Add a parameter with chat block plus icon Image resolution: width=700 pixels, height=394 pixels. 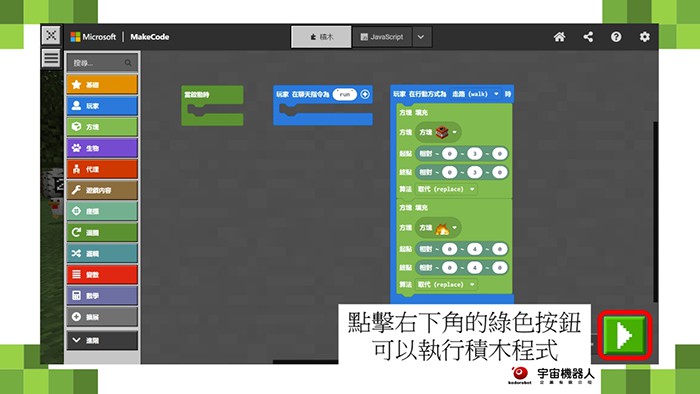[x=365, y=94]
